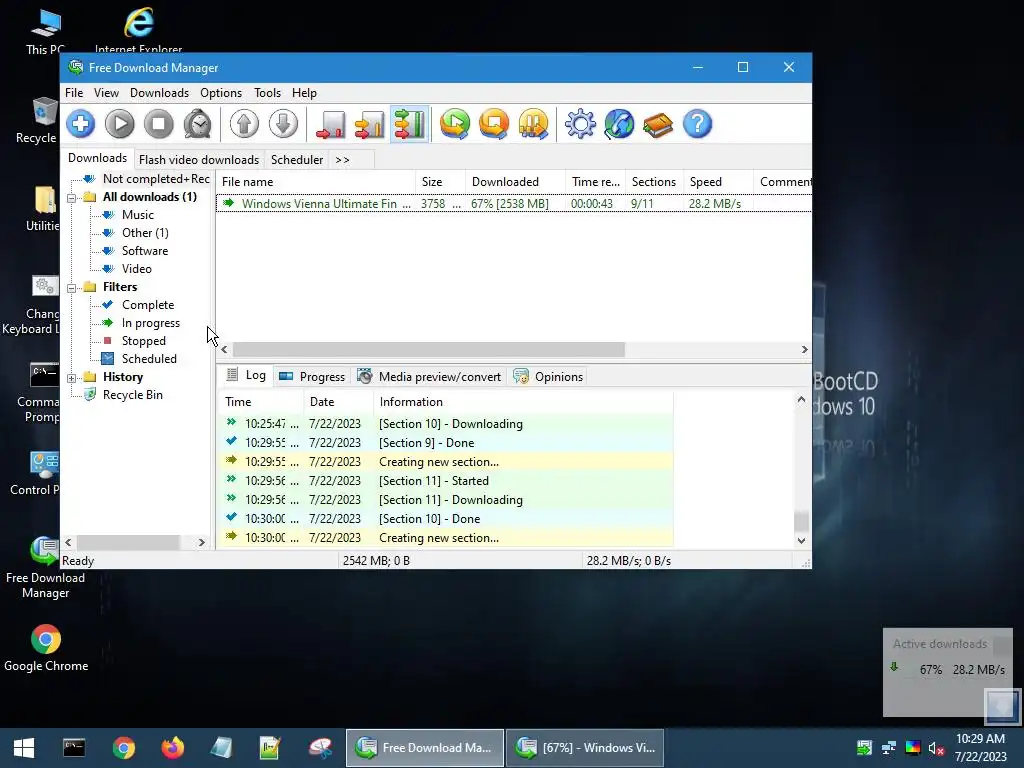Select light traffic mode icon
Screen dimensions: 1024x768
[x=330, y=124]
